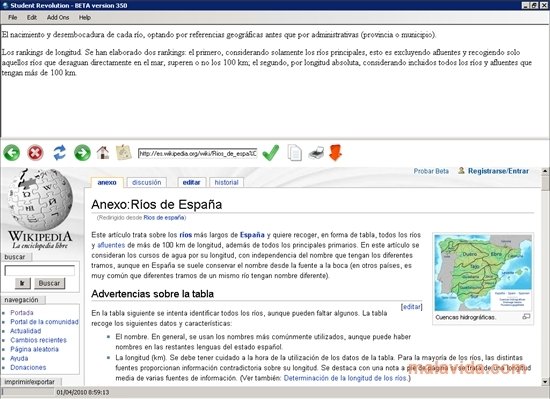Image resolution: width=550 pixels, height=399 pixels.
Task: Switch to the anexo tab
Action: 107,183
